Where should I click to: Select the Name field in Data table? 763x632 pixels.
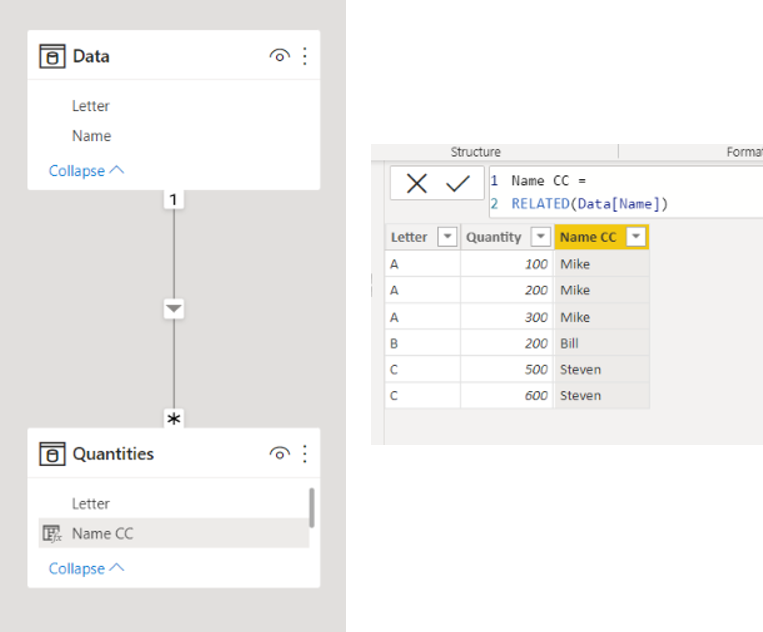click(x=91, y=136)
